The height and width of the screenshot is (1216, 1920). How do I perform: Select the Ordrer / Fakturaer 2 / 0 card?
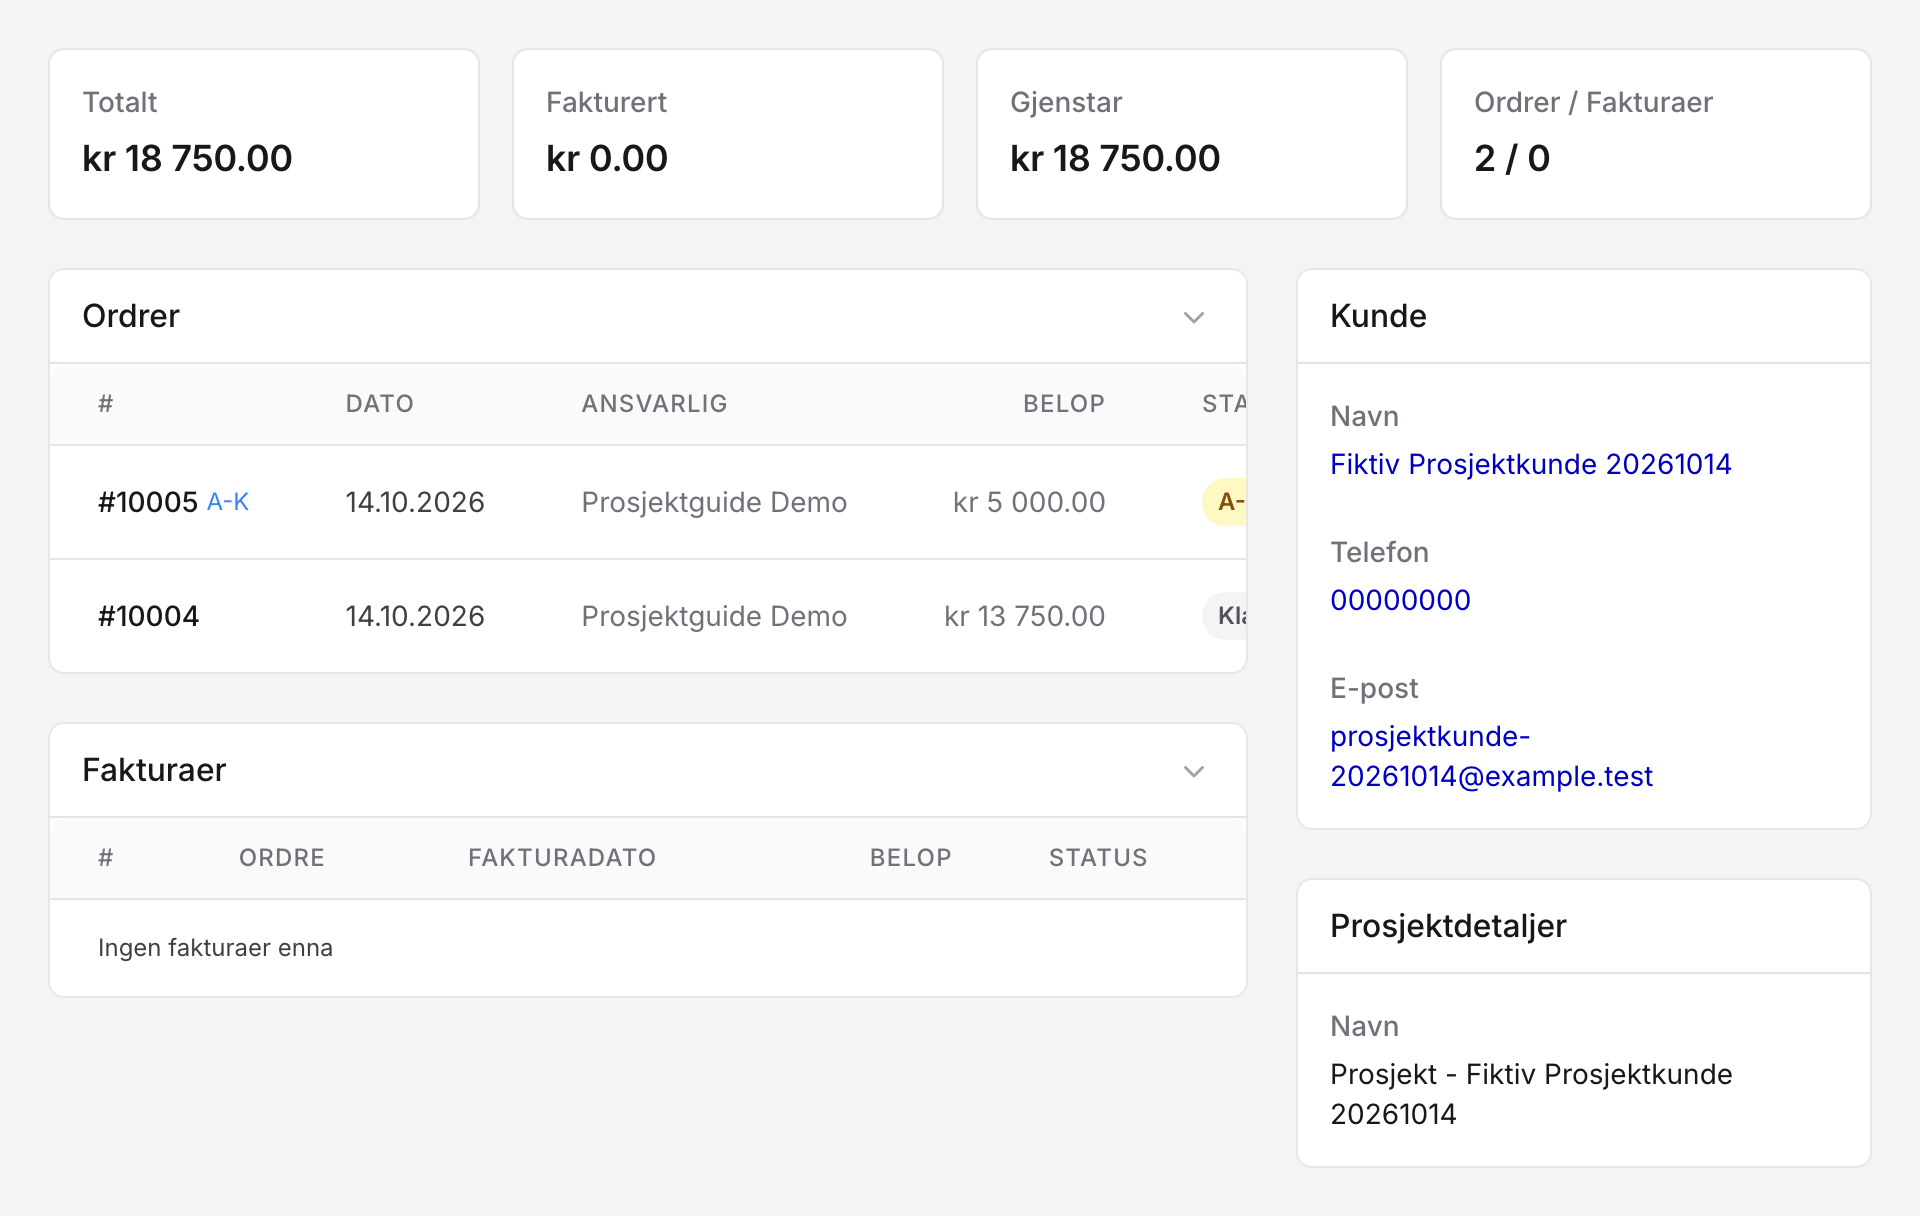point(1656,134)
